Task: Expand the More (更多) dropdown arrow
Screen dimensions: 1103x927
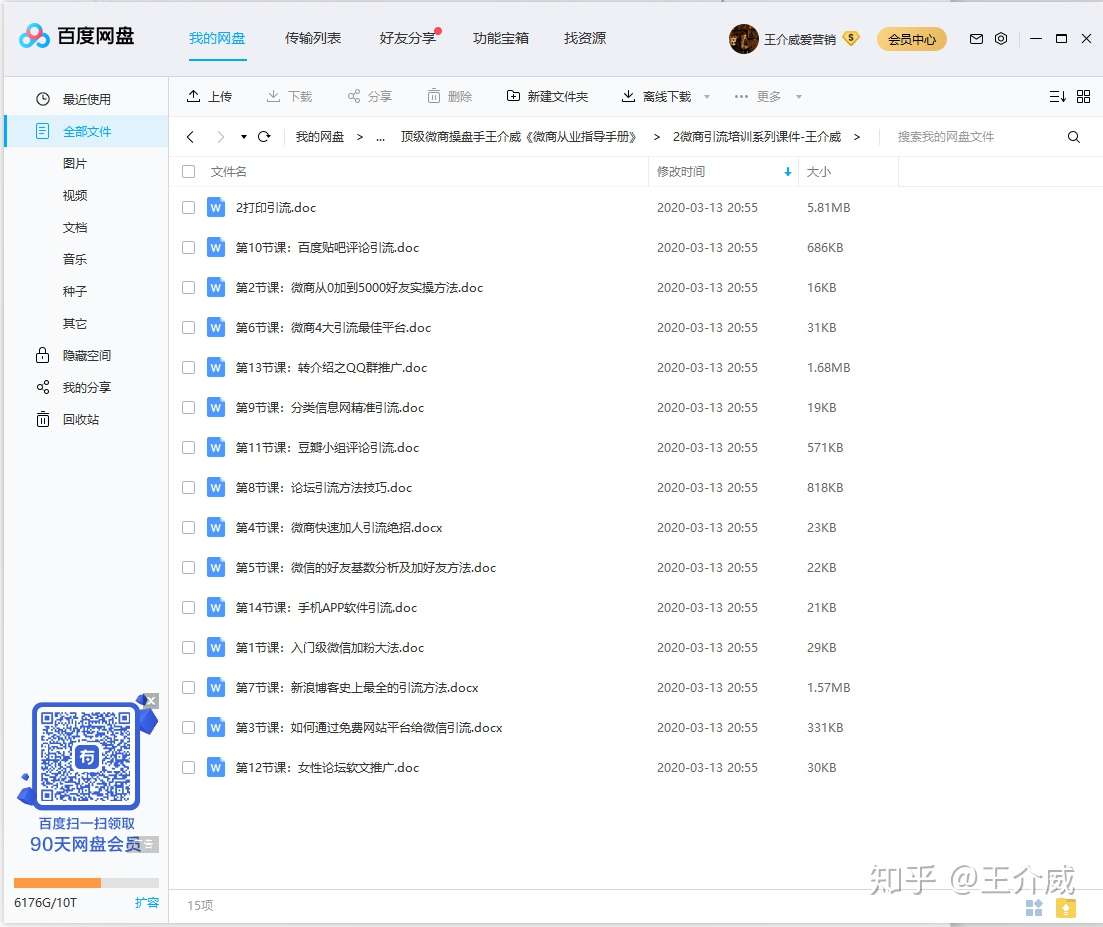Action: (x=798, y=97)
